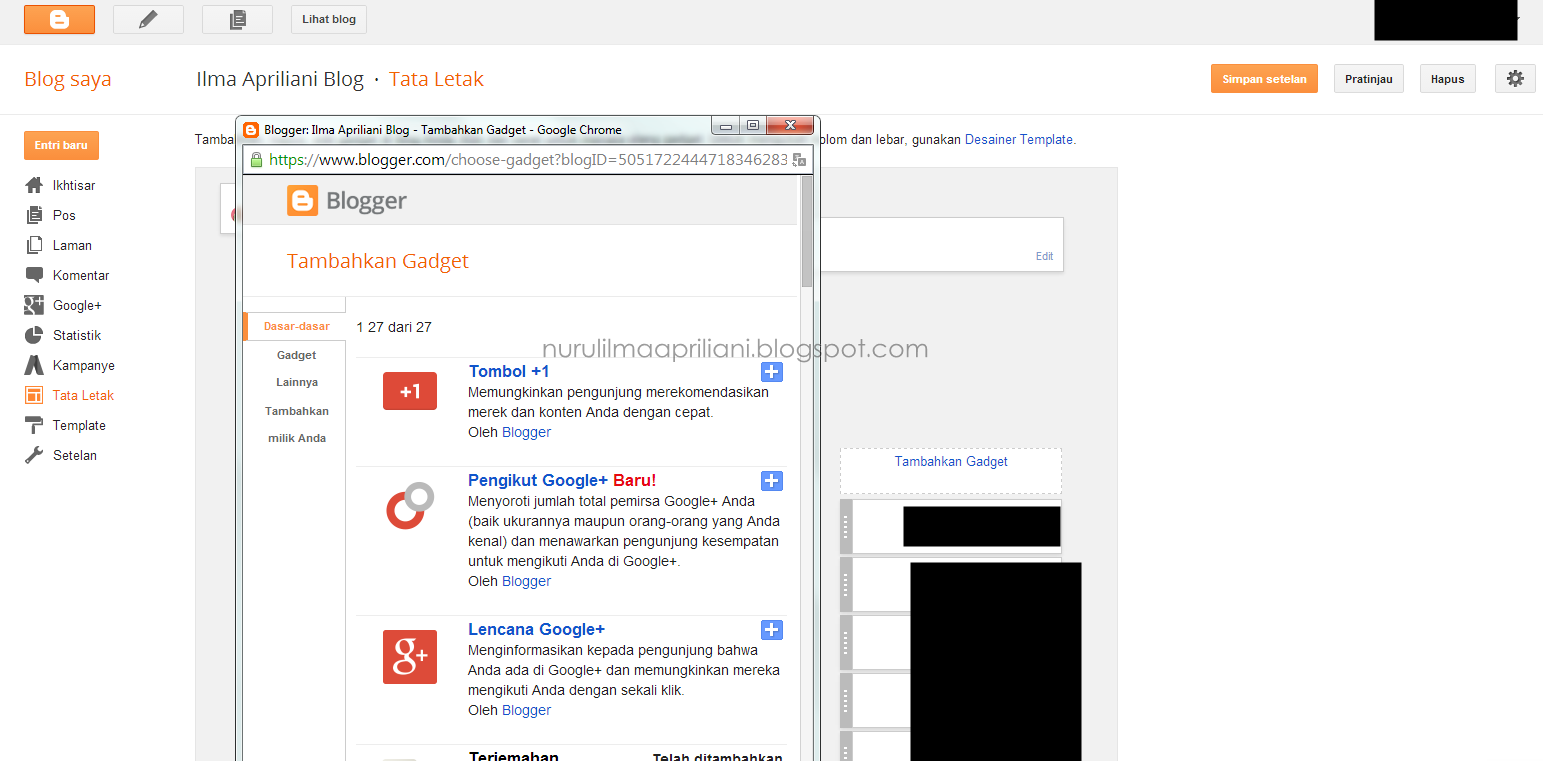Image resolution: width=1543 pixels, height=761 pixels.
Task: Select the Gadget Lainnya tab
Action: tap(297, 369)
